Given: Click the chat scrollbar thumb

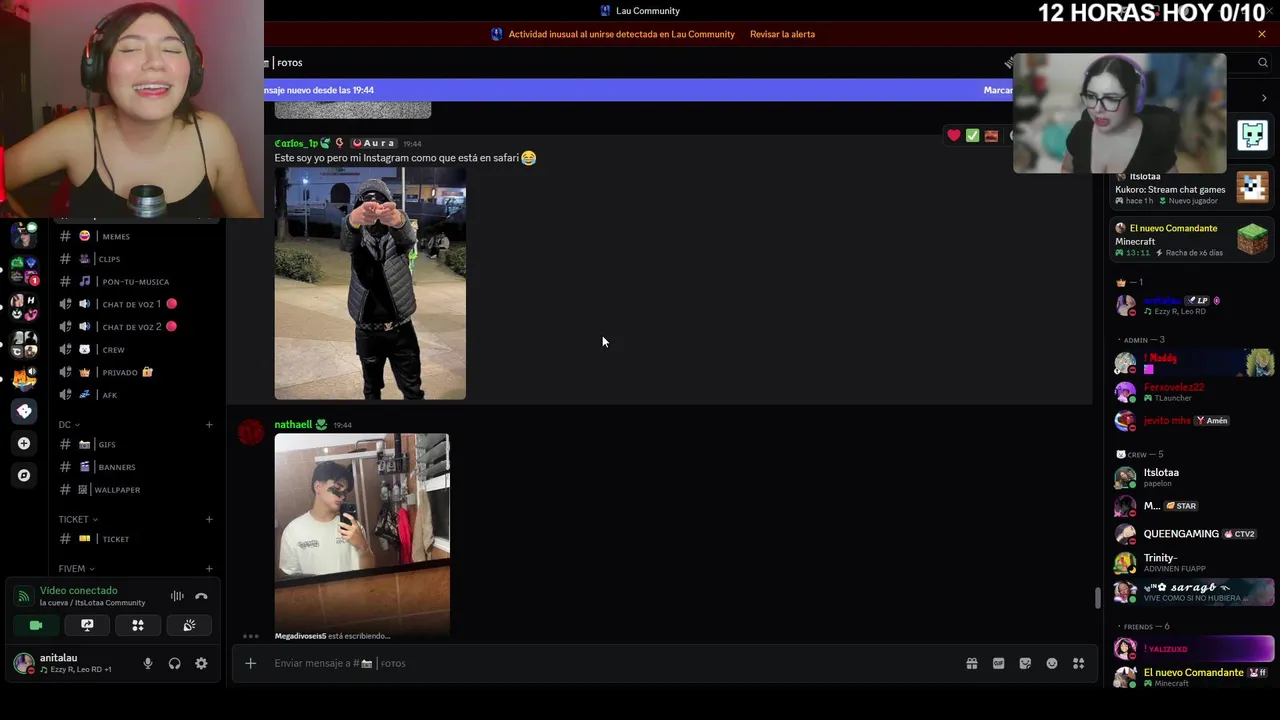Looking at the screenshot, I should [1097, 598].
